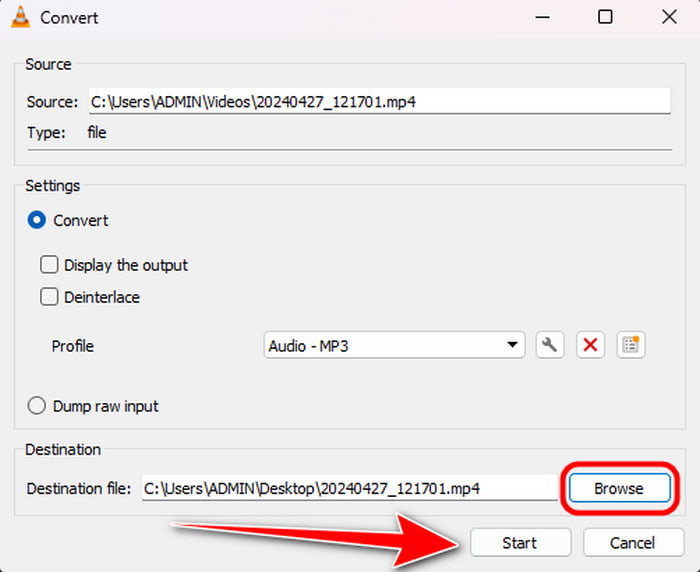The width and height of the screenshot is (700, 572).
Task: Click the Type value 'file' text
Action: pyautogui.click(x=97, y=133)
